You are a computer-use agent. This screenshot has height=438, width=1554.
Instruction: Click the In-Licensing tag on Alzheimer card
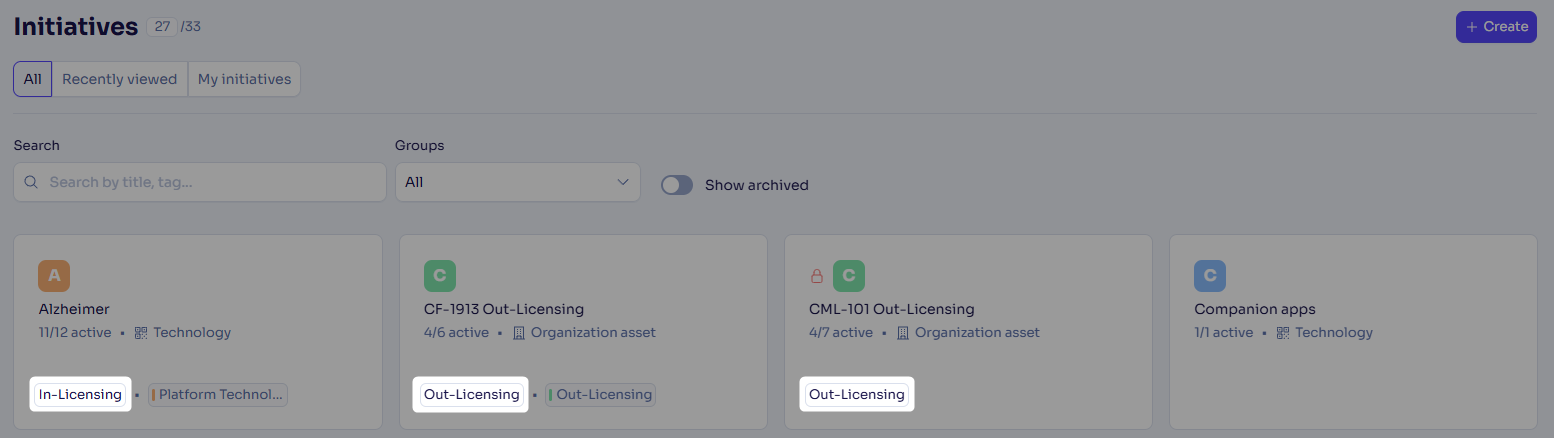click(x=81, y=395)
